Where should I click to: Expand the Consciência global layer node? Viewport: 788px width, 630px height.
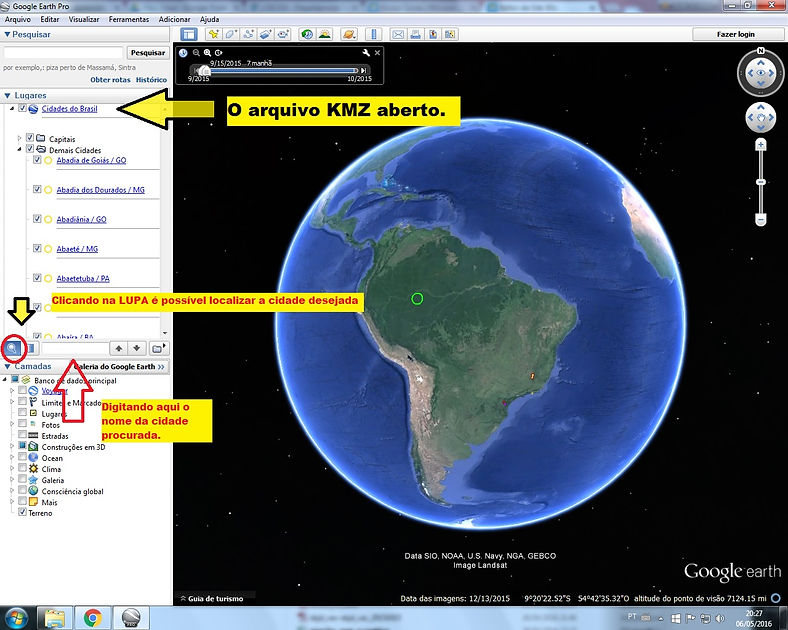(x=12, y=490)
